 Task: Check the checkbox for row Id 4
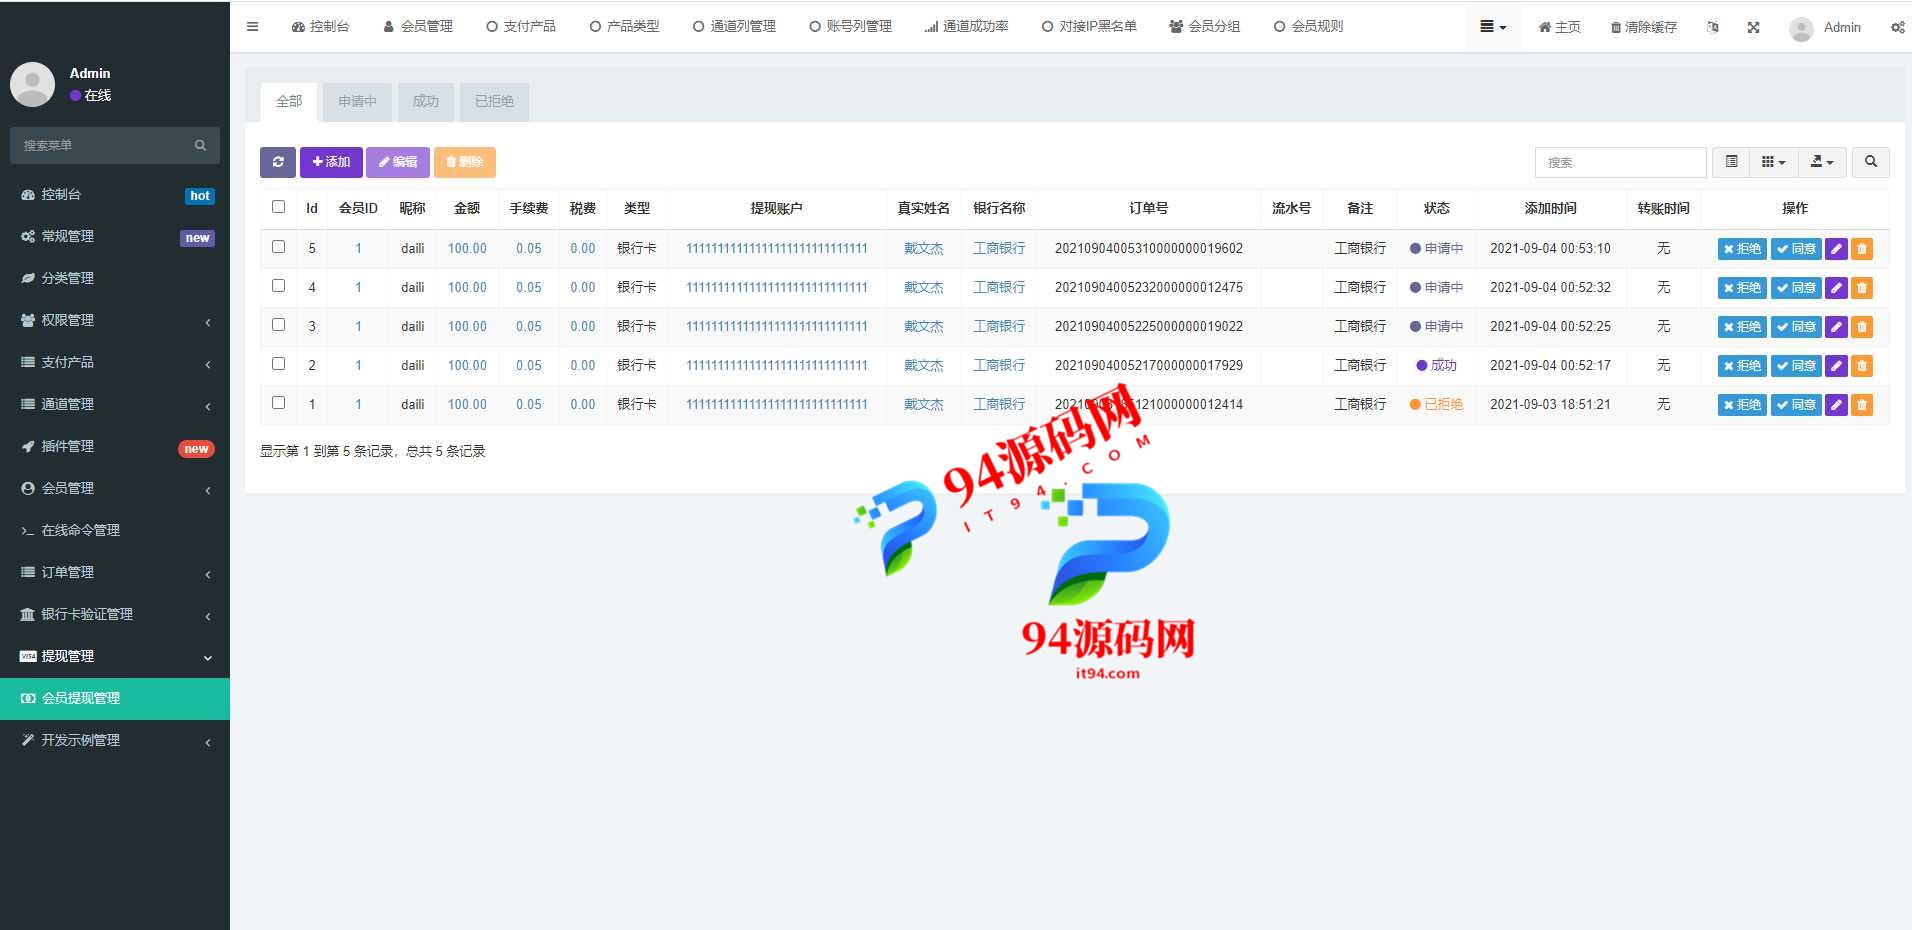tap(279, 286)
